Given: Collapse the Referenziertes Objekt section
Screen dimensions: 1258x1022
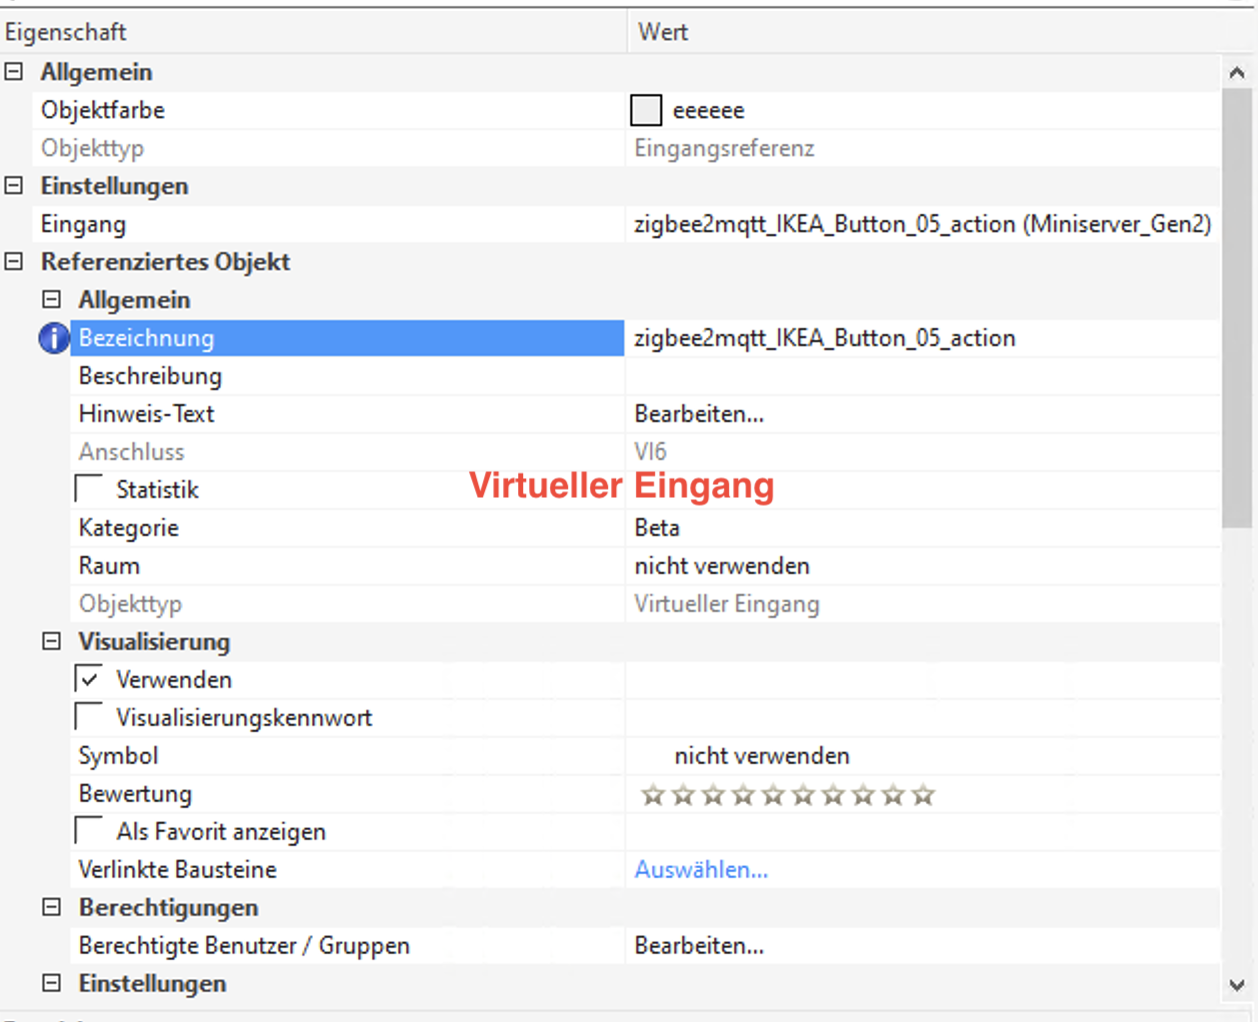Looking at the screenshot, I should point(14,262).
